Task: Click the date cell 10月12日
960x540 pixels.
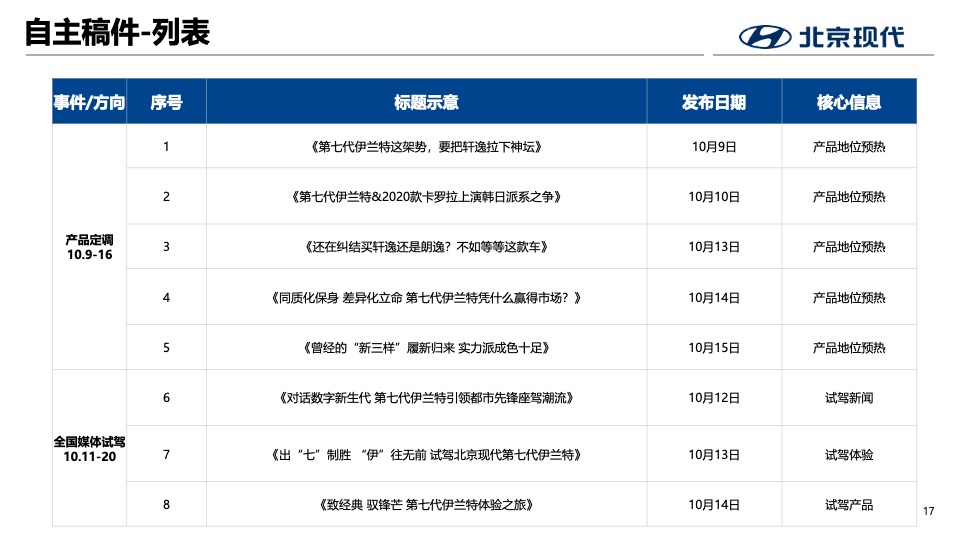Action: tap(714, 398)
